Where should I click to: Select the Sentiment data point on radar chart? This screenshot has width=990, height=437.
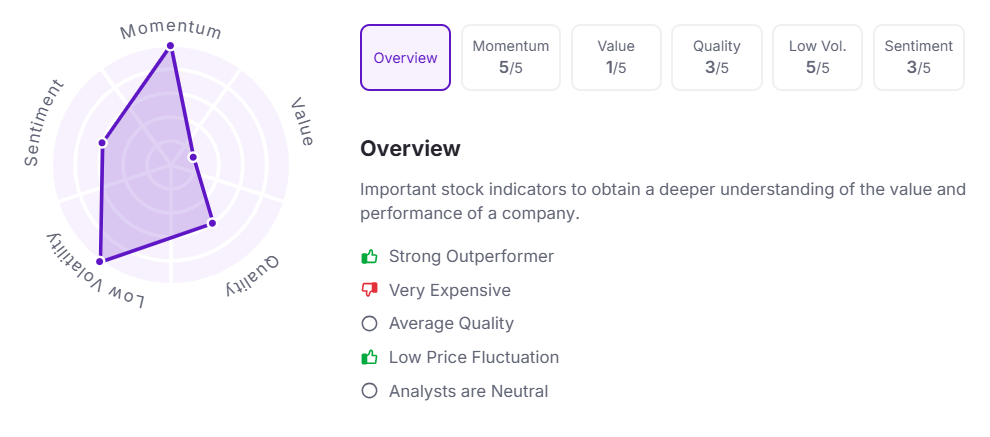(x=102, y=143)
